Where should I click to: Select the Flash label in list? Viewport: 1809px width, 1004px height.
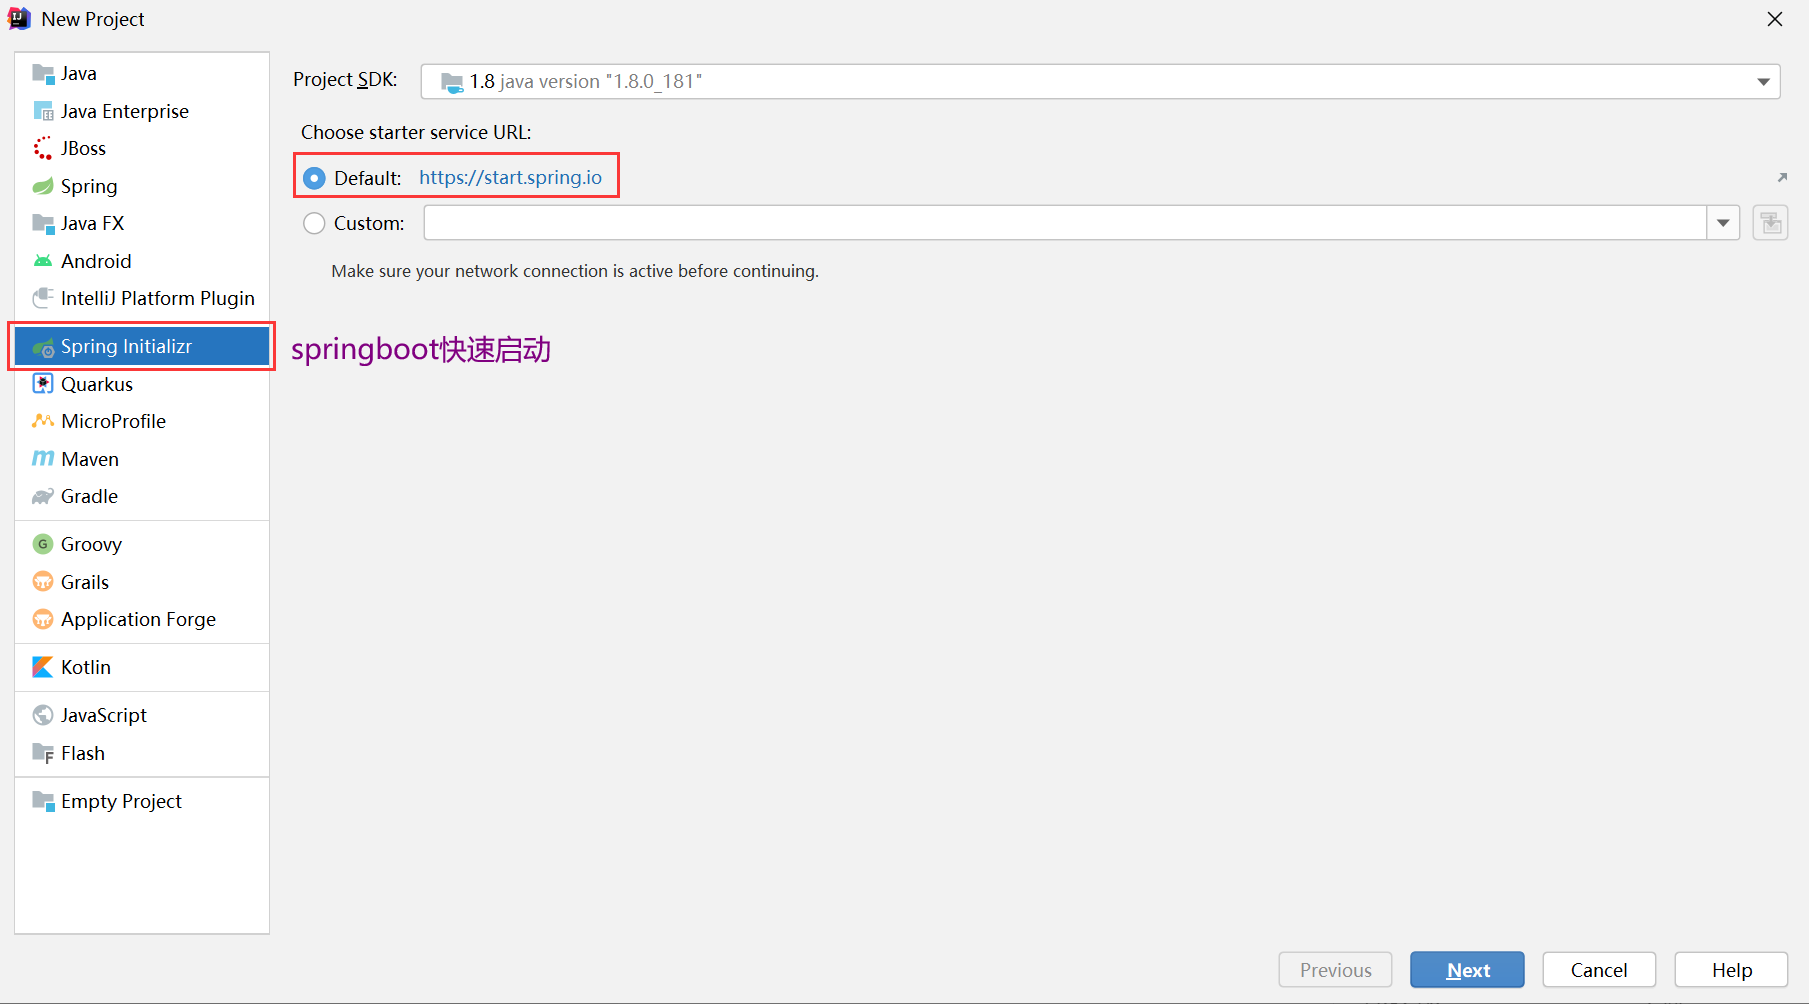pos(83,753)
